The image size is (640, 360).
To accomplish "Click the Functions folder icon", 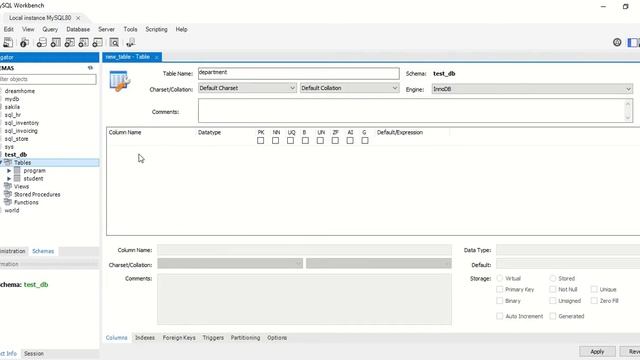I will point(8,202).
